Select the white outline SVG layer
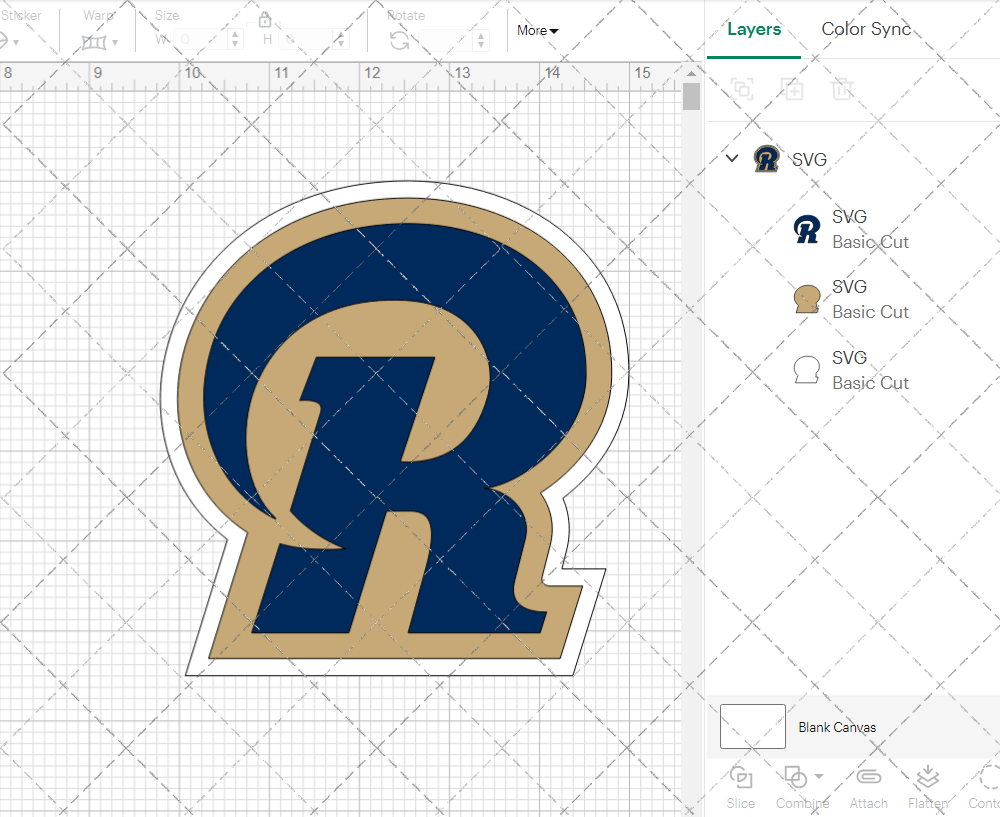 [853, 370]
